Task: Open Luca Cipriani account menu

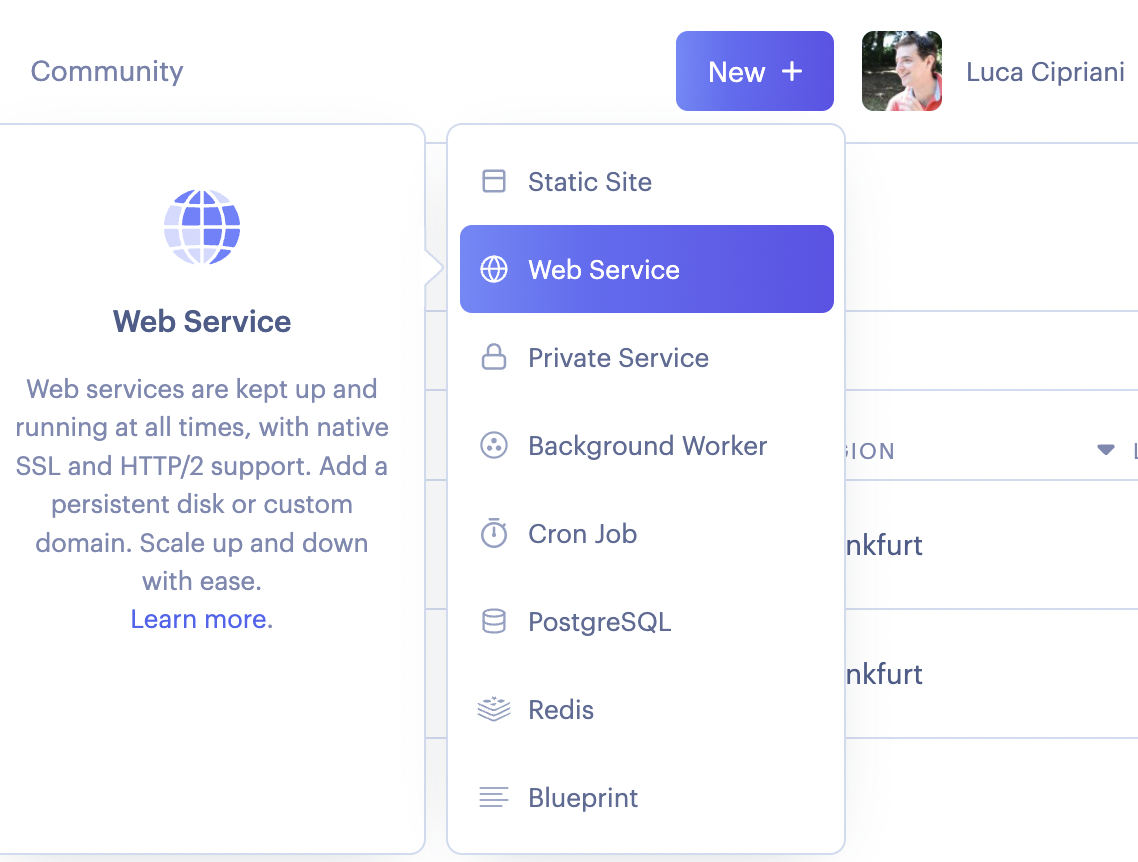Action: click(x=1045, y=72)
